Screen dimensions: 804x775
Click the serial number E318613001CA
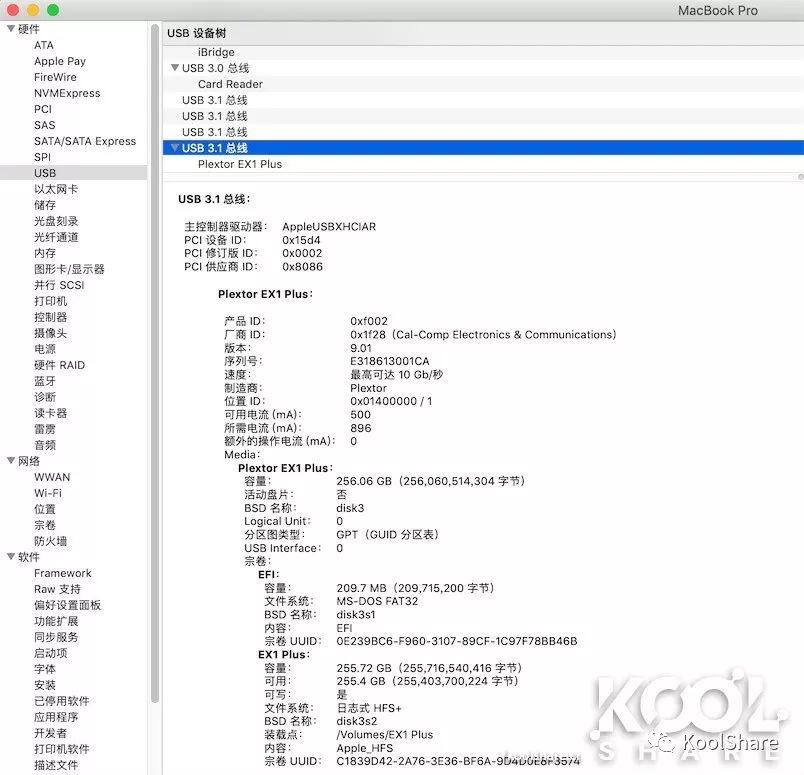click(x=390, y=361)
